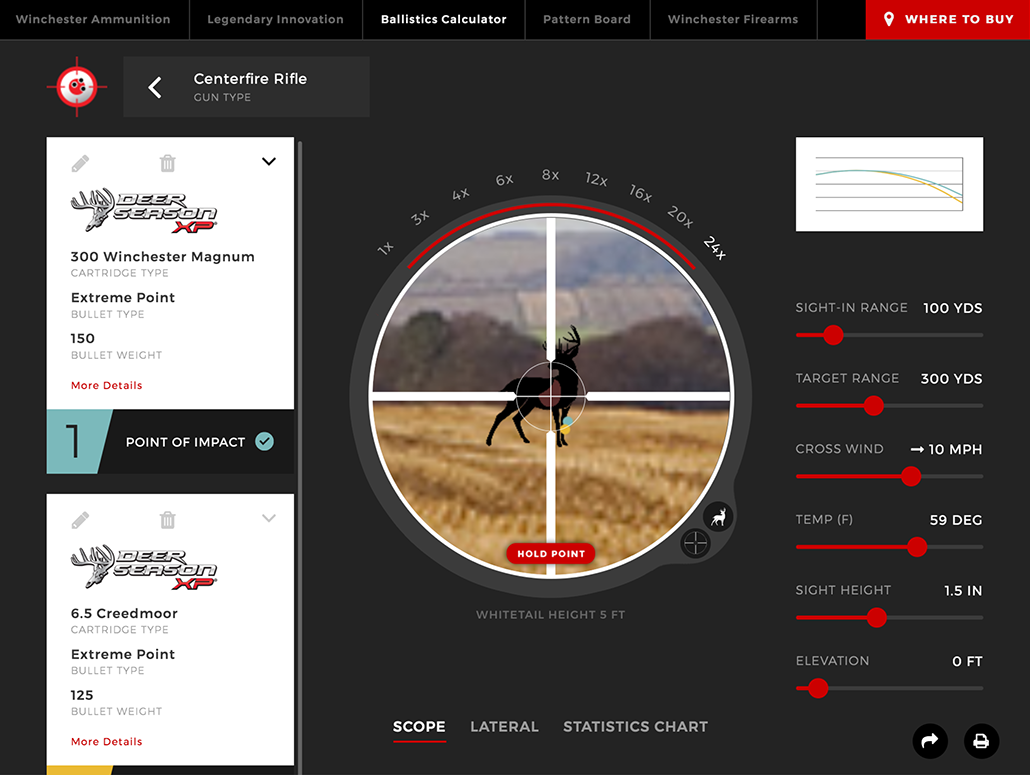Set scope magnification to 8x
1030x775 pixels.
550,175
